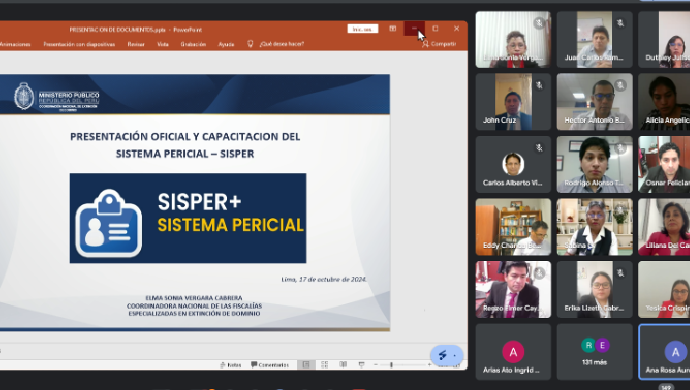Click the zoom in plus button

[429, 364]
